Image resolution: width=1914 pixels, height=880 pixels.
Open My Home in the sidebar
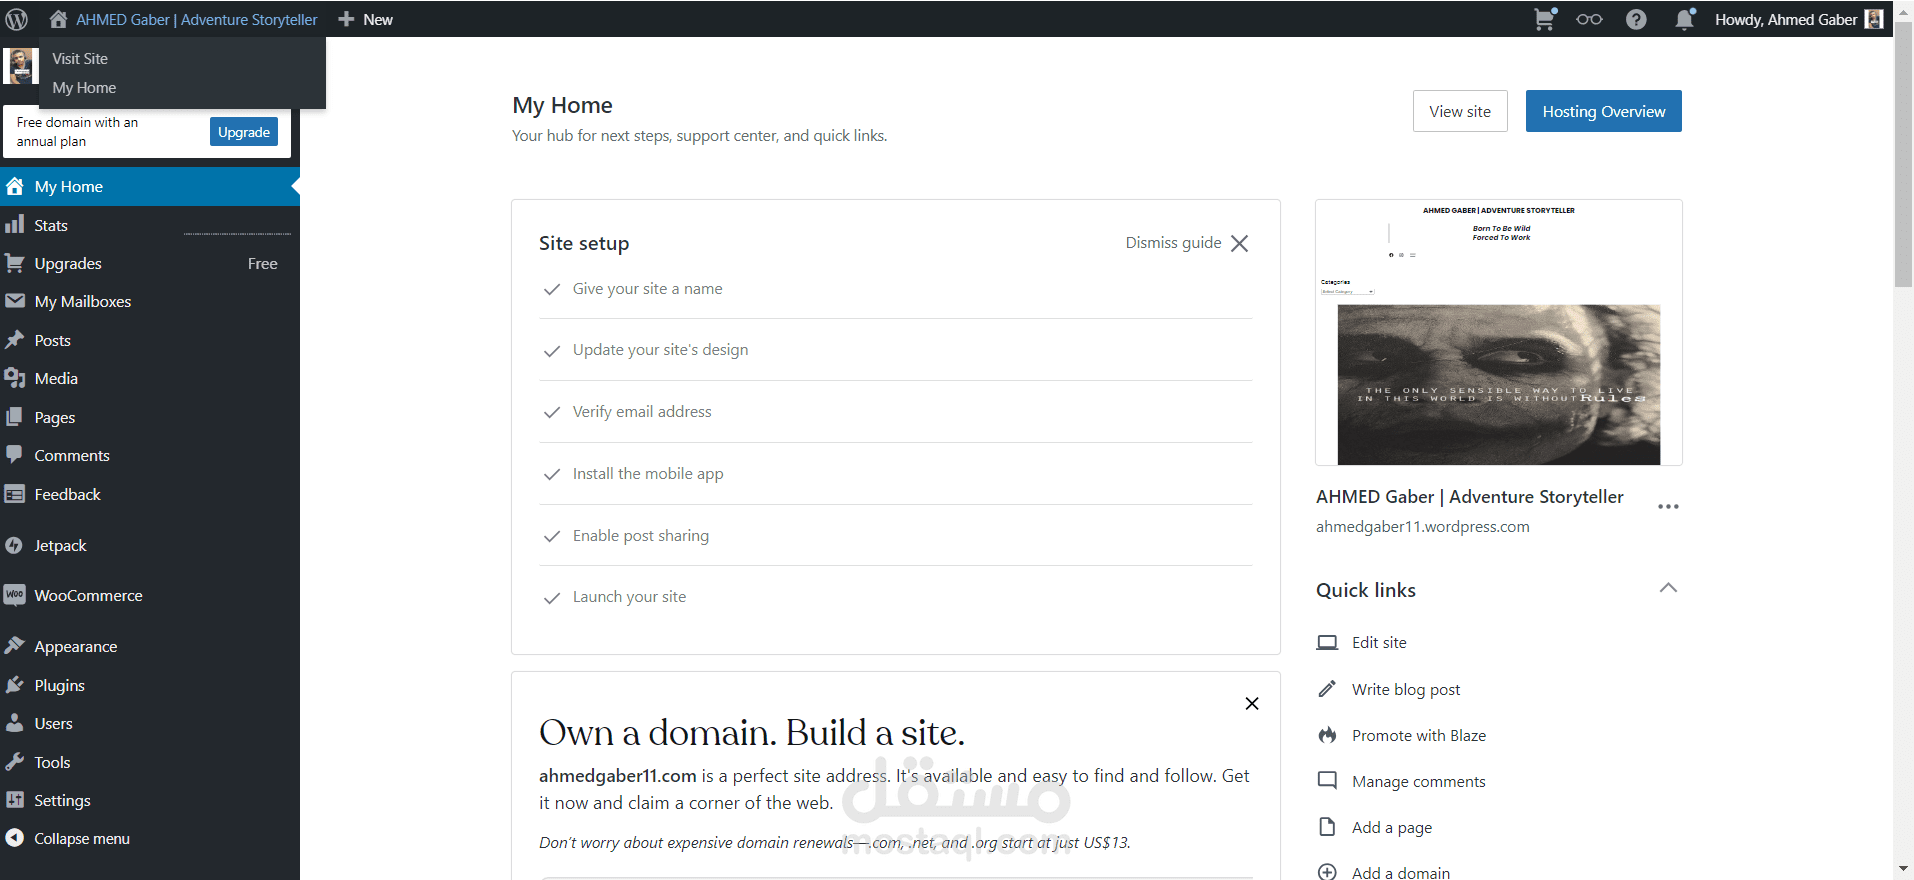click(150, 186)
